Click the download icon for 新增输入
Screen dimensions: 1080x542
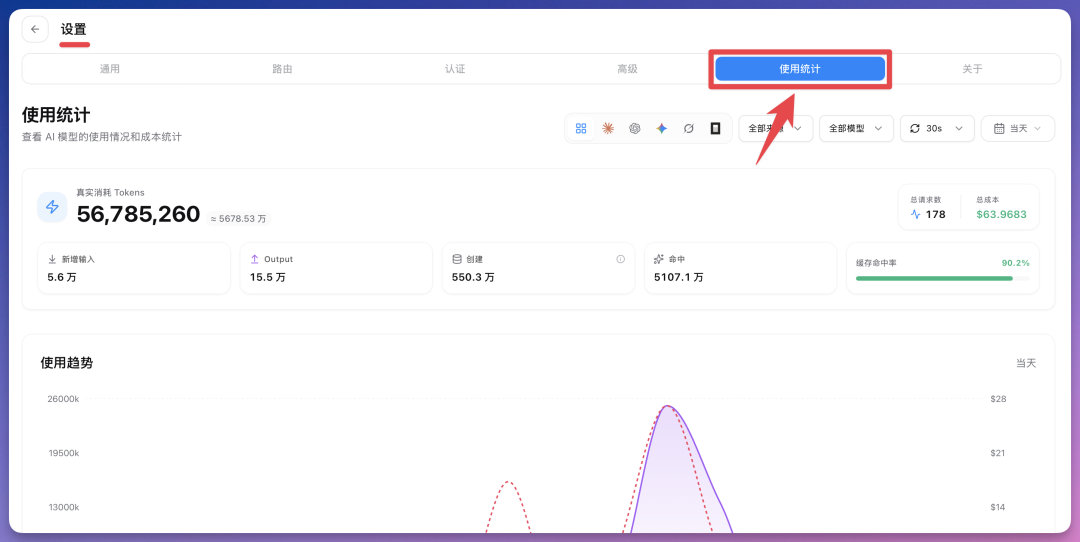[52, 259]
